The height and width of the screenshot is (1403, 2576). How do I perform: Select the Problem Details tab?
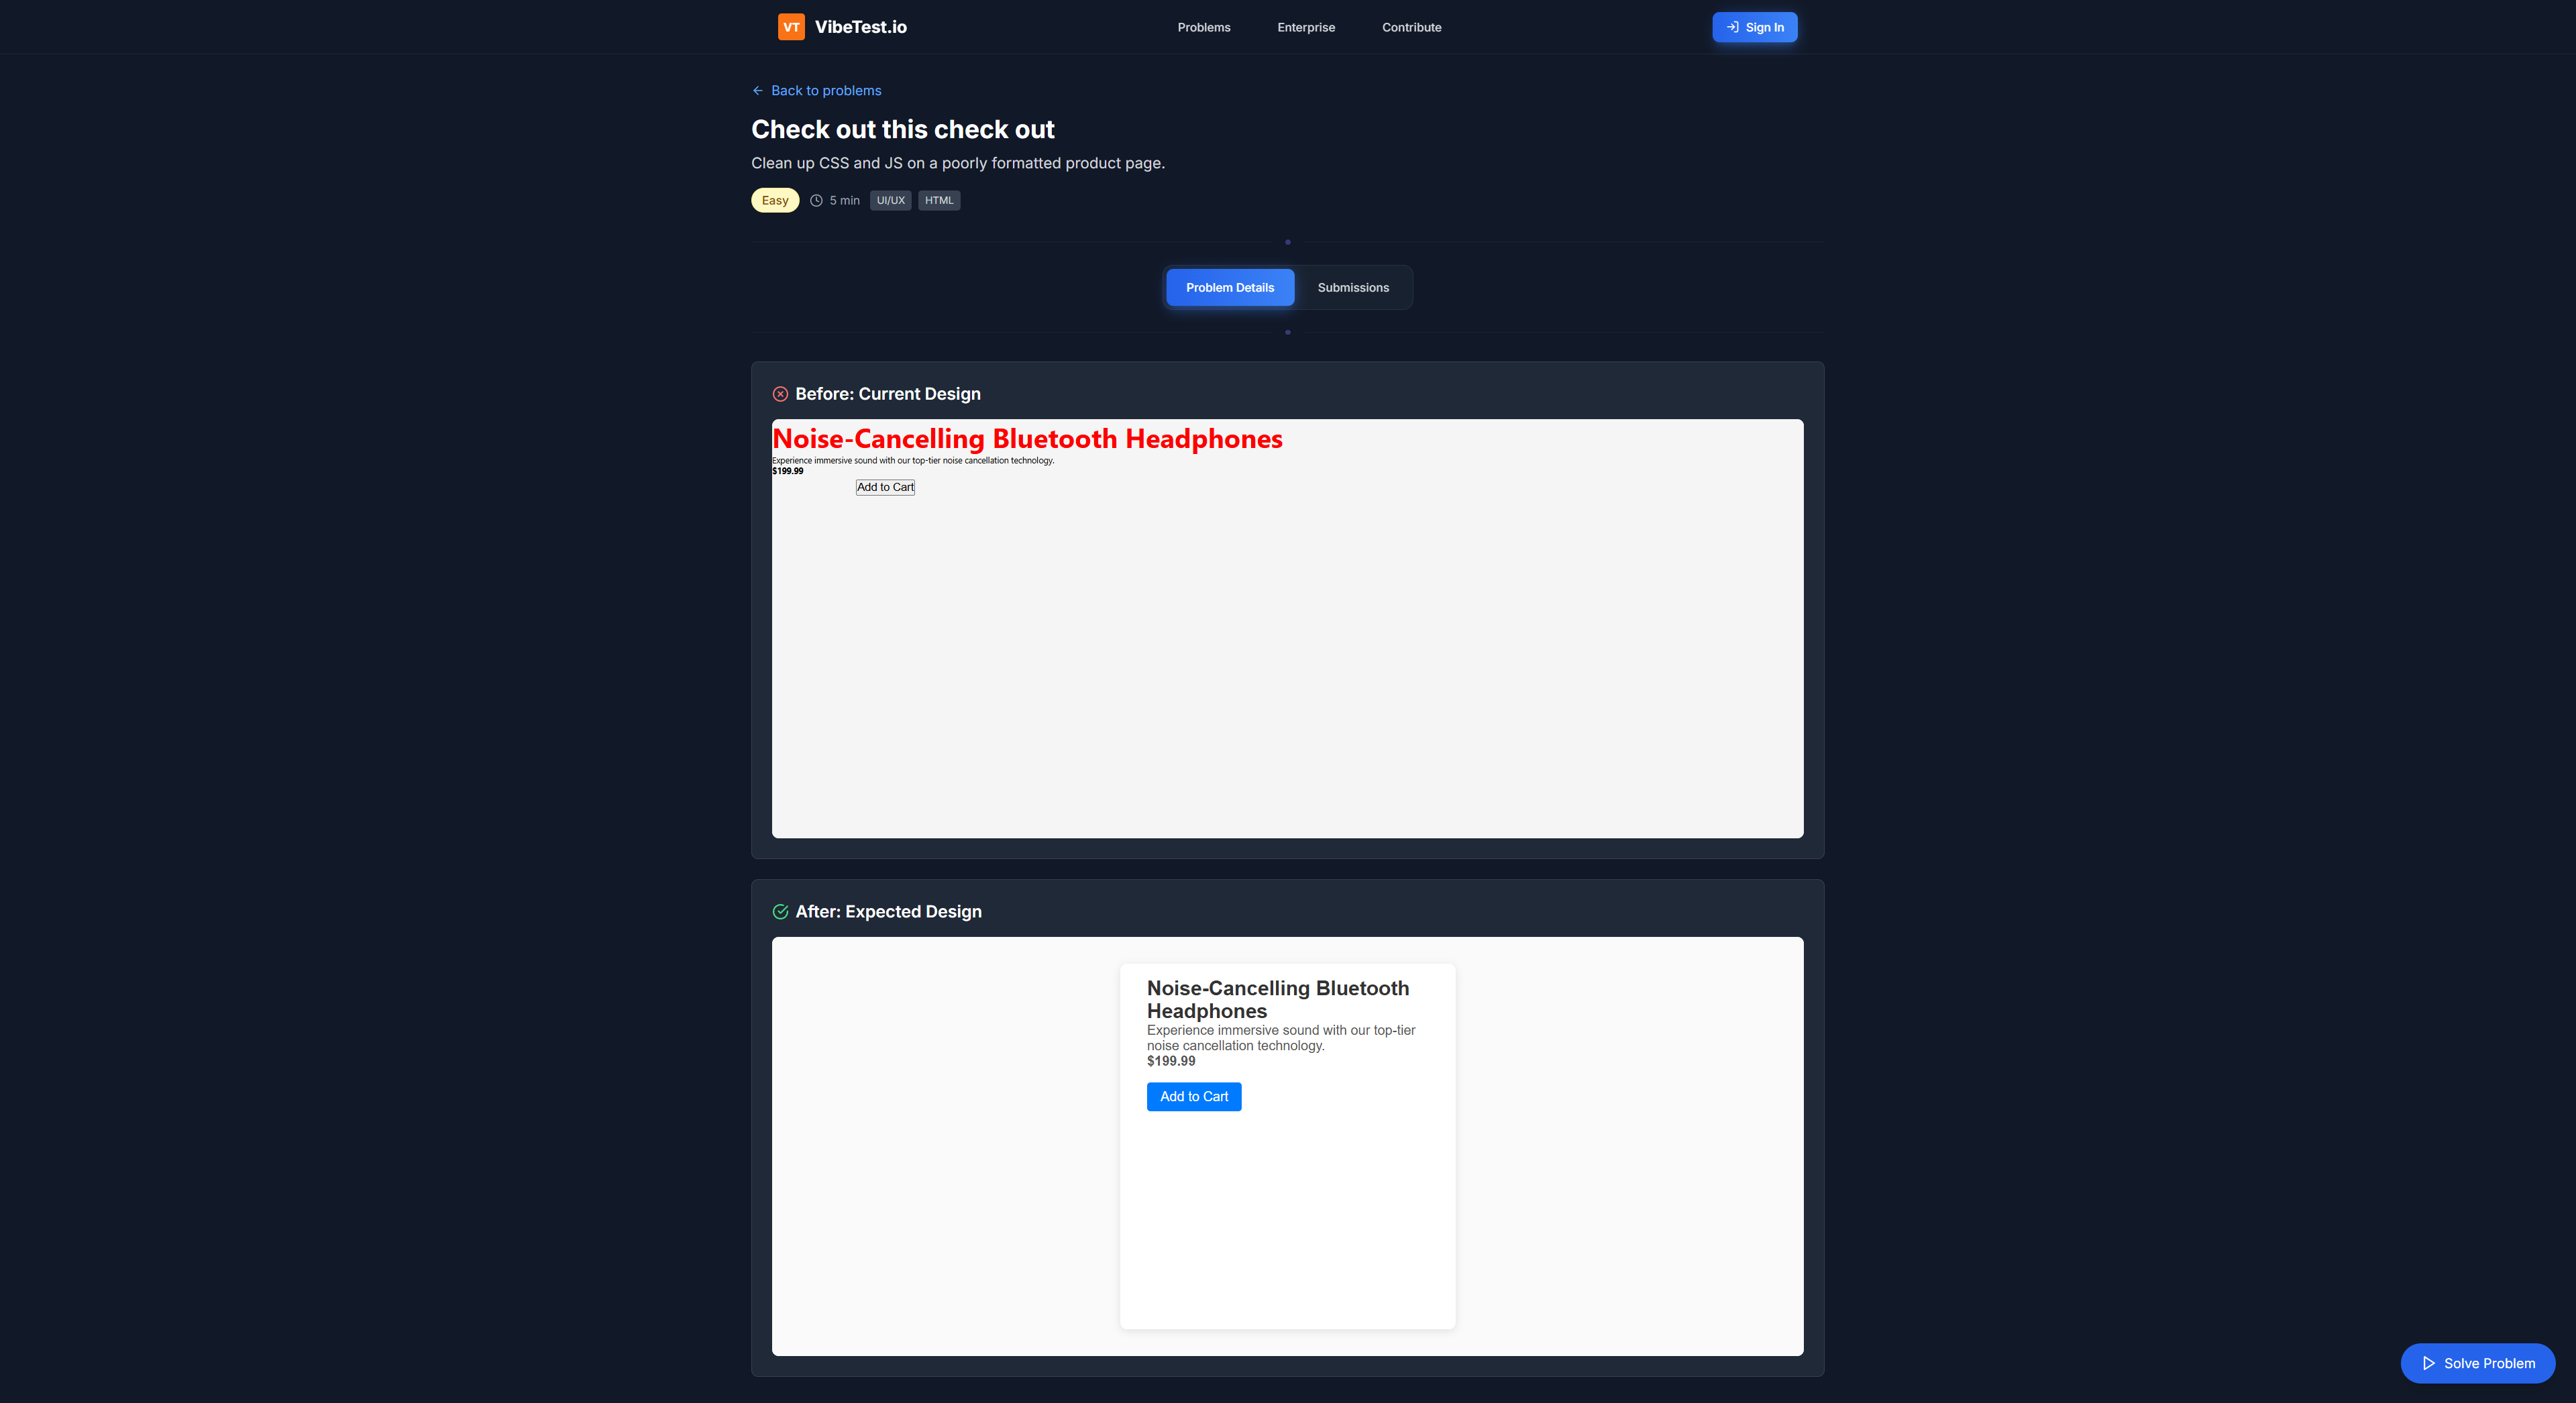[1230, 288]
